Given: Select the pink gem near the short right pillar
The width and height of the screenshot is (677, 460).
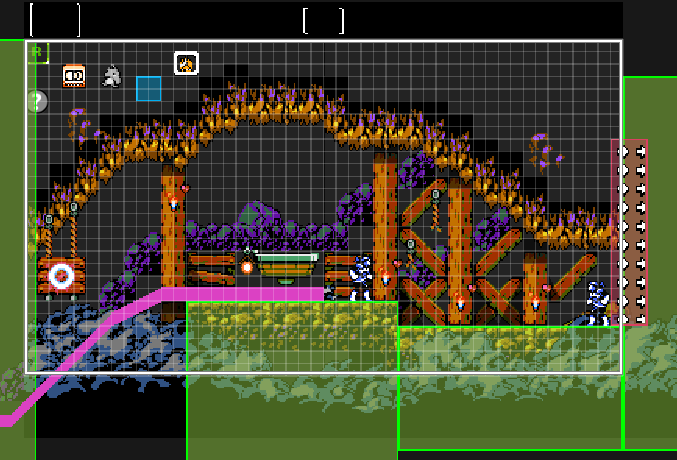Looking at the screenshot, I should pos(547,287).
